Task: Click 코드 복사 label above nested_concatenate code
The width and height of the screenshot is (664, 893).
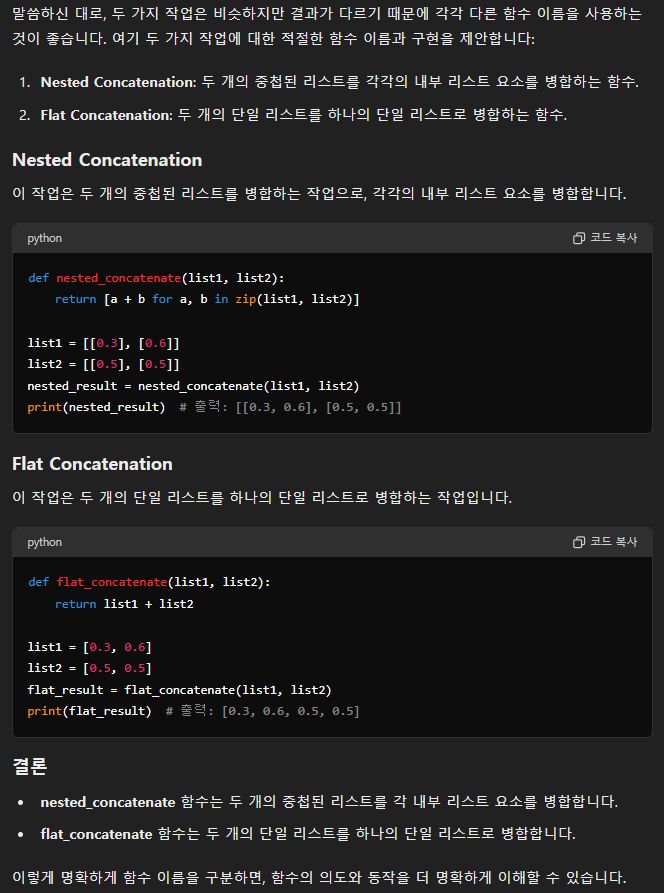Action: (x=613, y=238)
